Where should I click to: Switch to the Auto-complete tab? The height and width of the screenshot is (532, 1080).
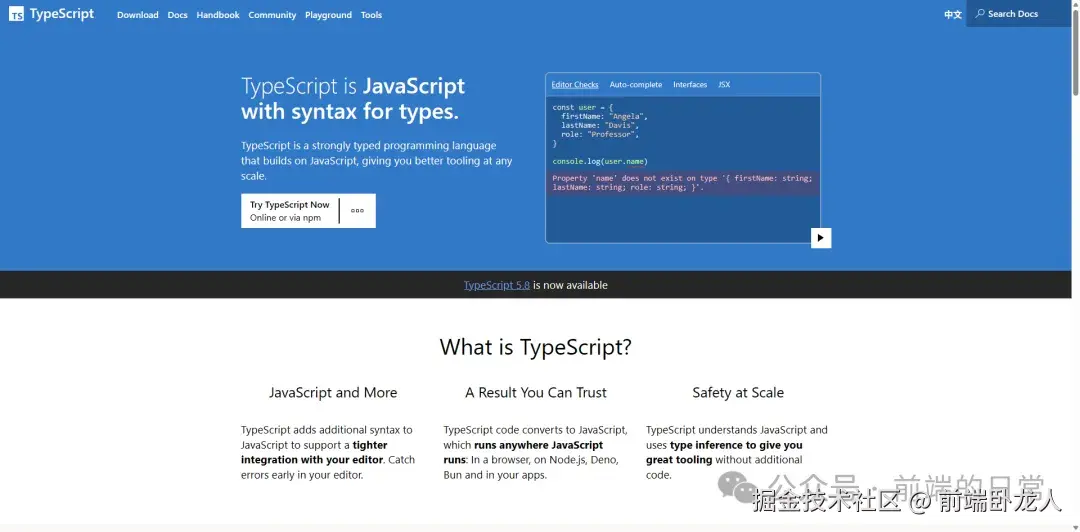[x=636, y=85]
